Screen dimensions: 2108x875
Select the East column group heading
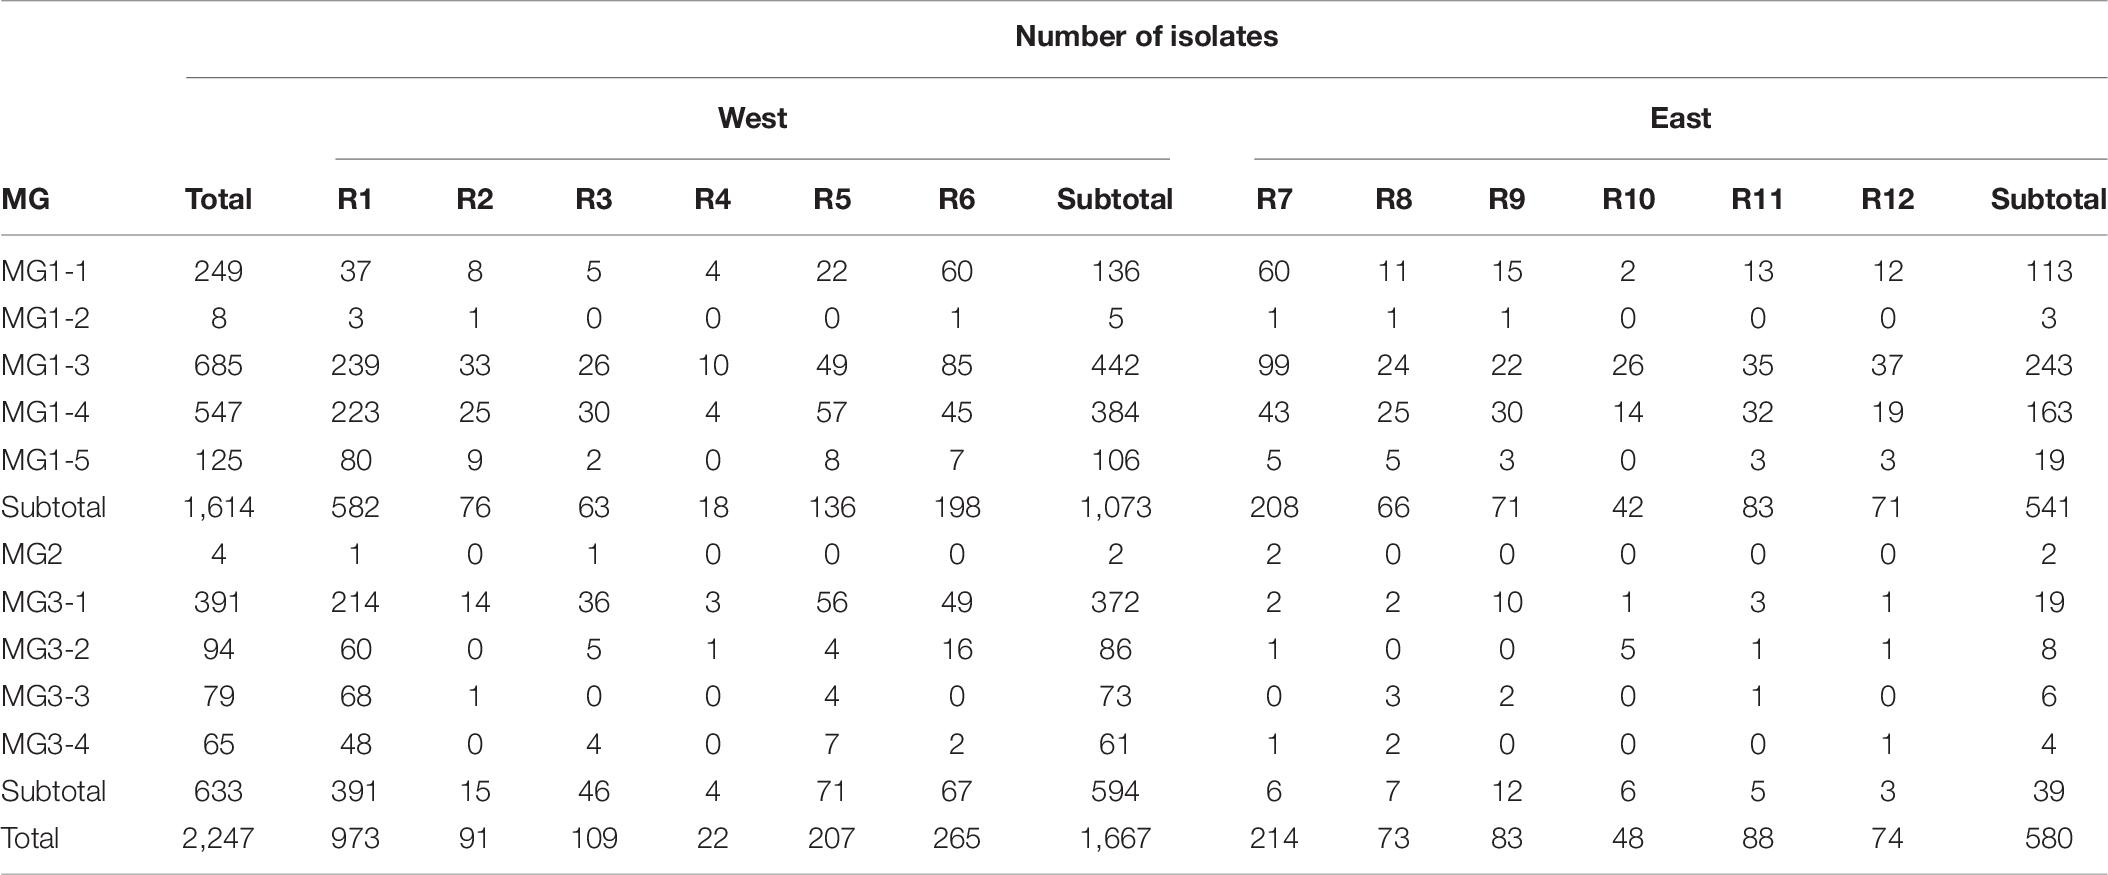pyautogui.click(x=1680, y=118)
